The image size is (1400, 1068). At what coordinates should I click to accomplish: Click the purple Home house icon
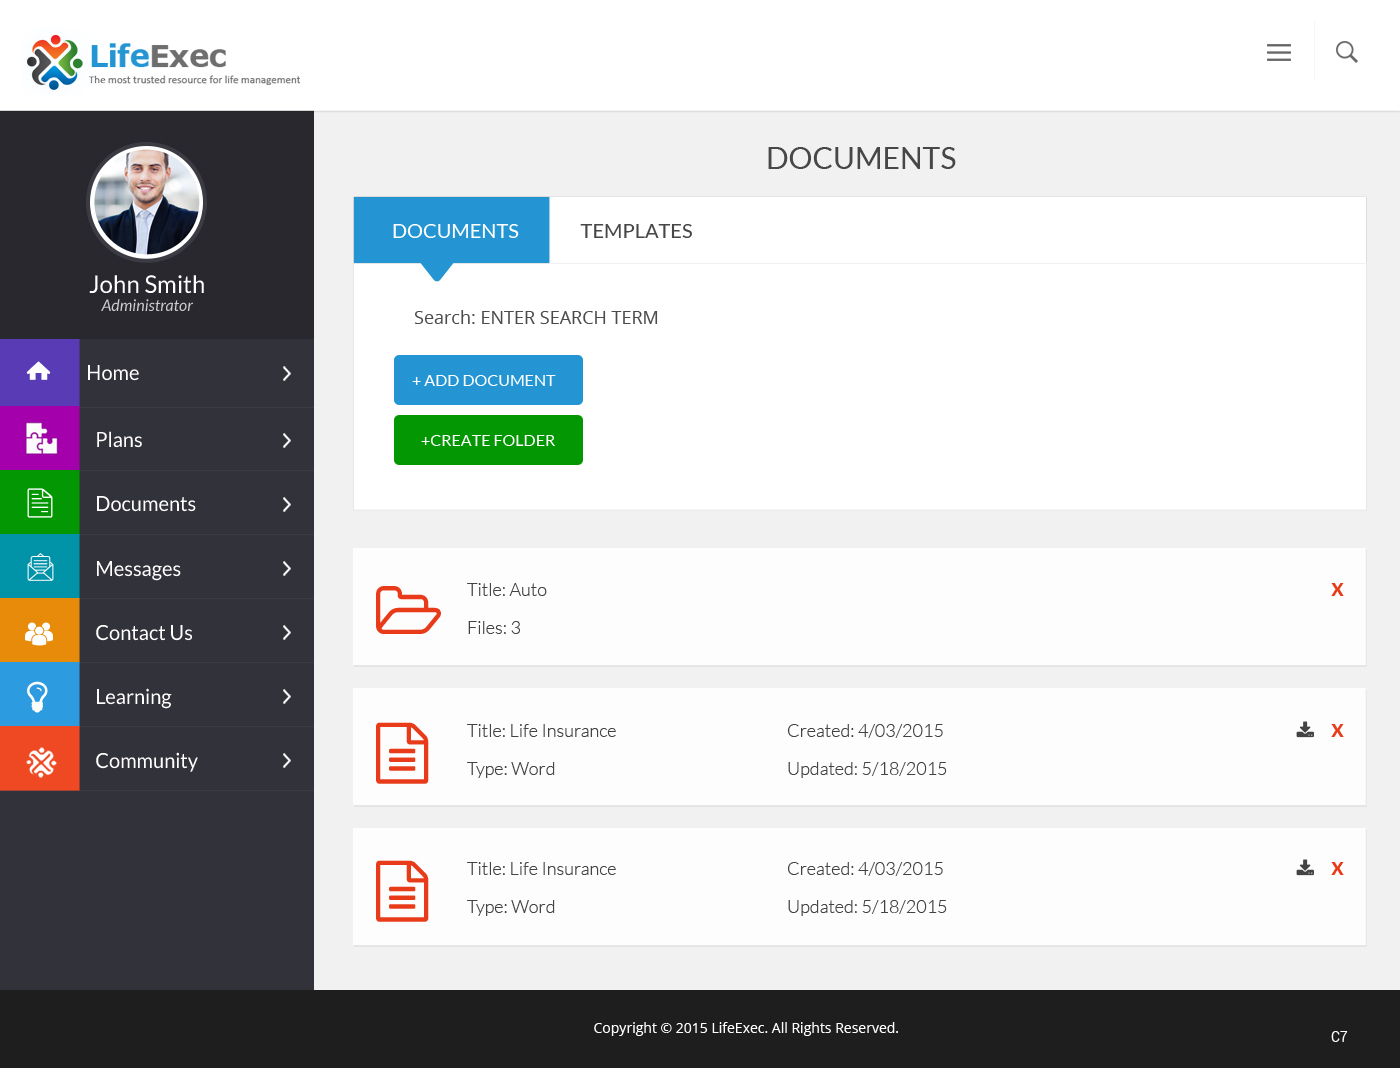(39, 372)
